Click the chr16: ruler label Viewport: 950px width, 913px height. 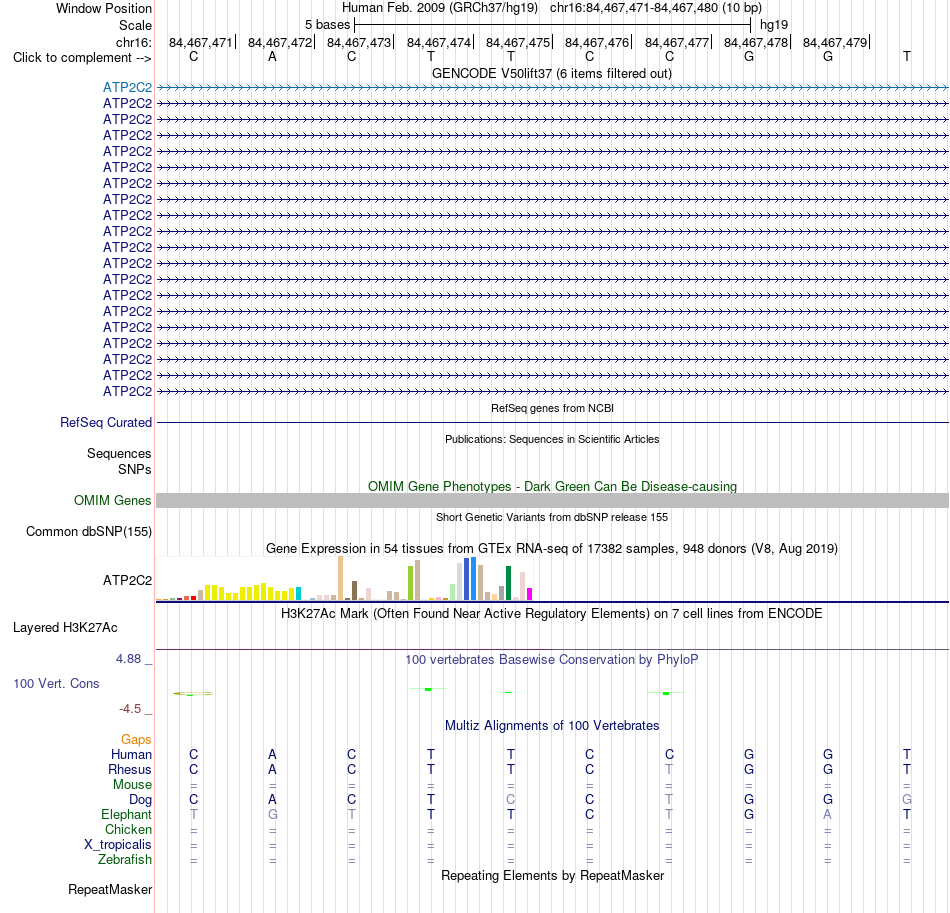click(x=134, y=42)
